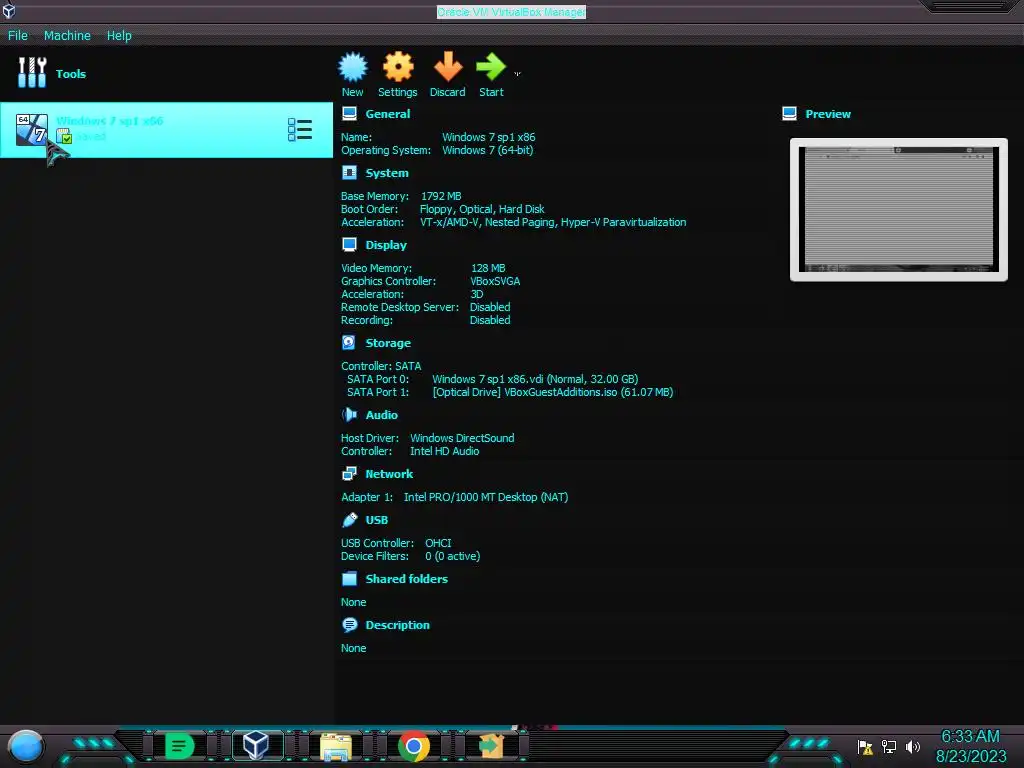
Task: Click the VBoxGuestAdditions.iso optical drive entry
Action: (x=552, y=392)
